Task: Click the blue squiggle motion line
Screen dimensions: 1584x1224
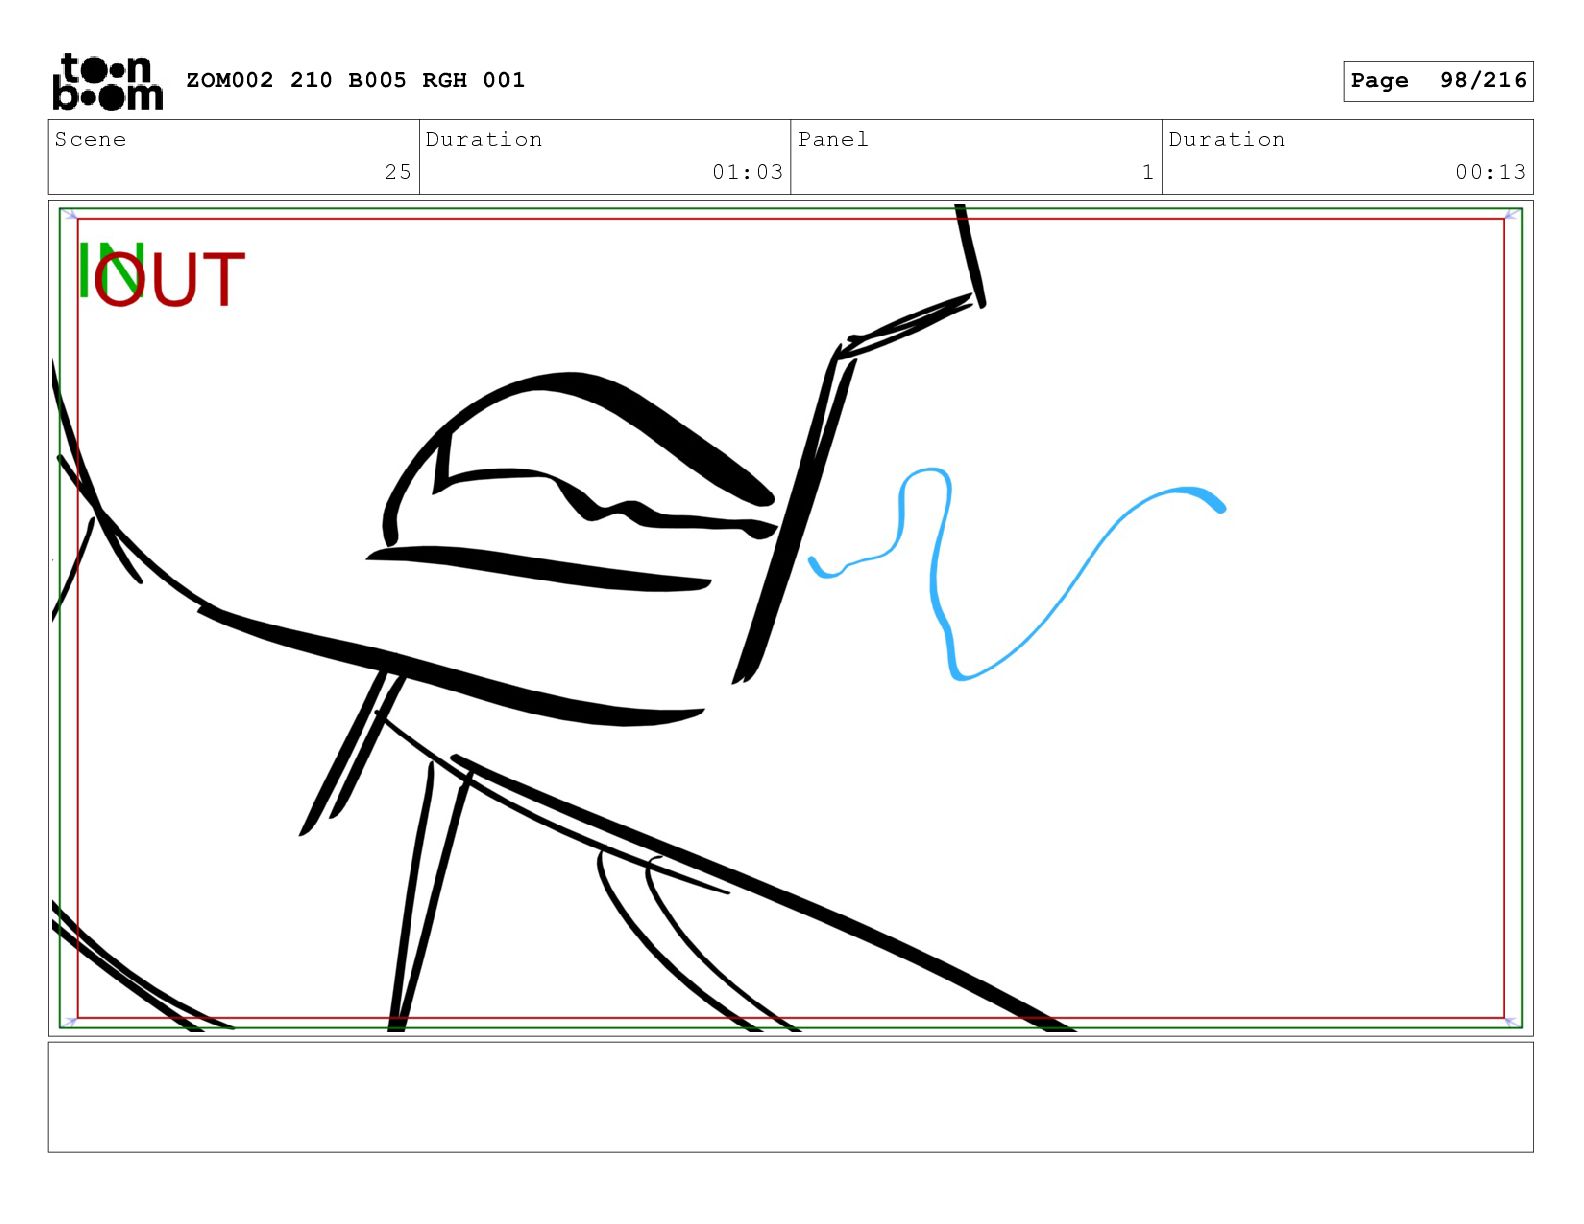Action: point(1017,573)
